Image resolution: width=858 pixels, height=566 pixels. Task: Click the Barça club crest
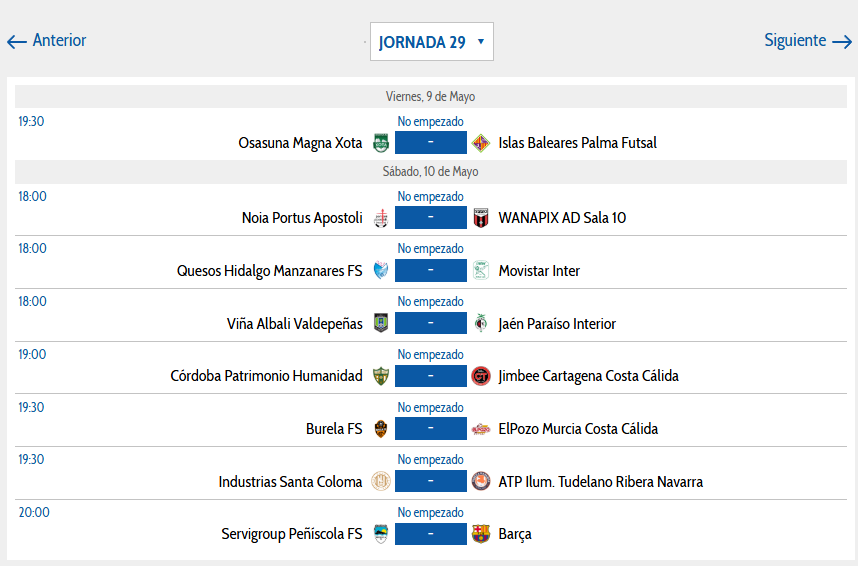point(480,534)
